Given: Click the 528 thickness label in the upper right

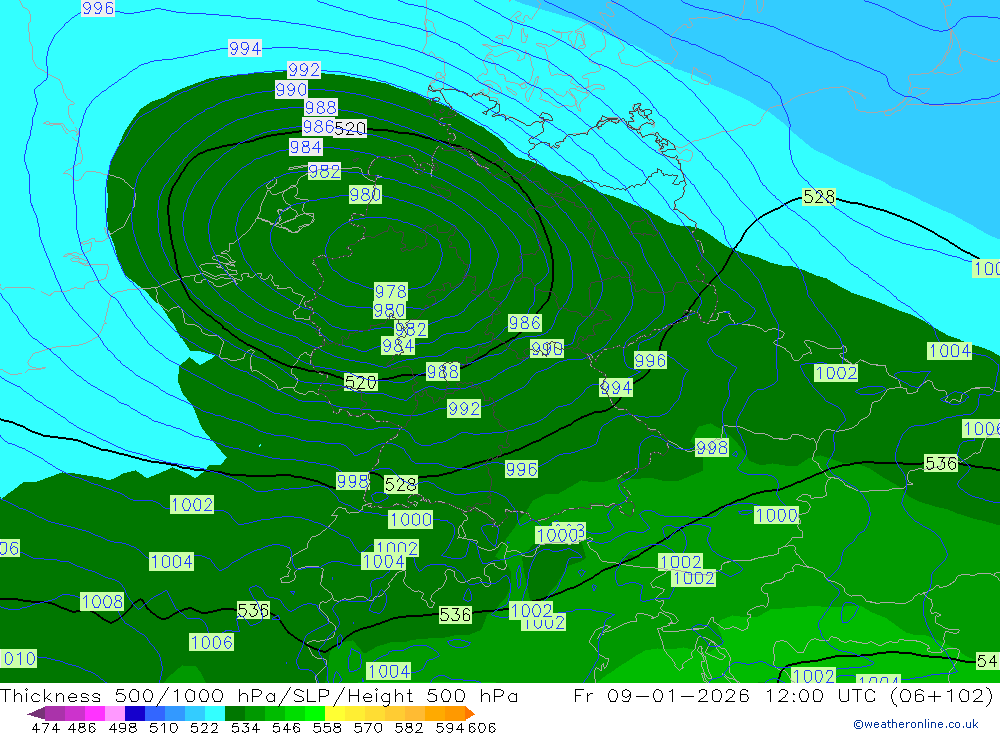Looking at the screenshot, I should point(818,197).
